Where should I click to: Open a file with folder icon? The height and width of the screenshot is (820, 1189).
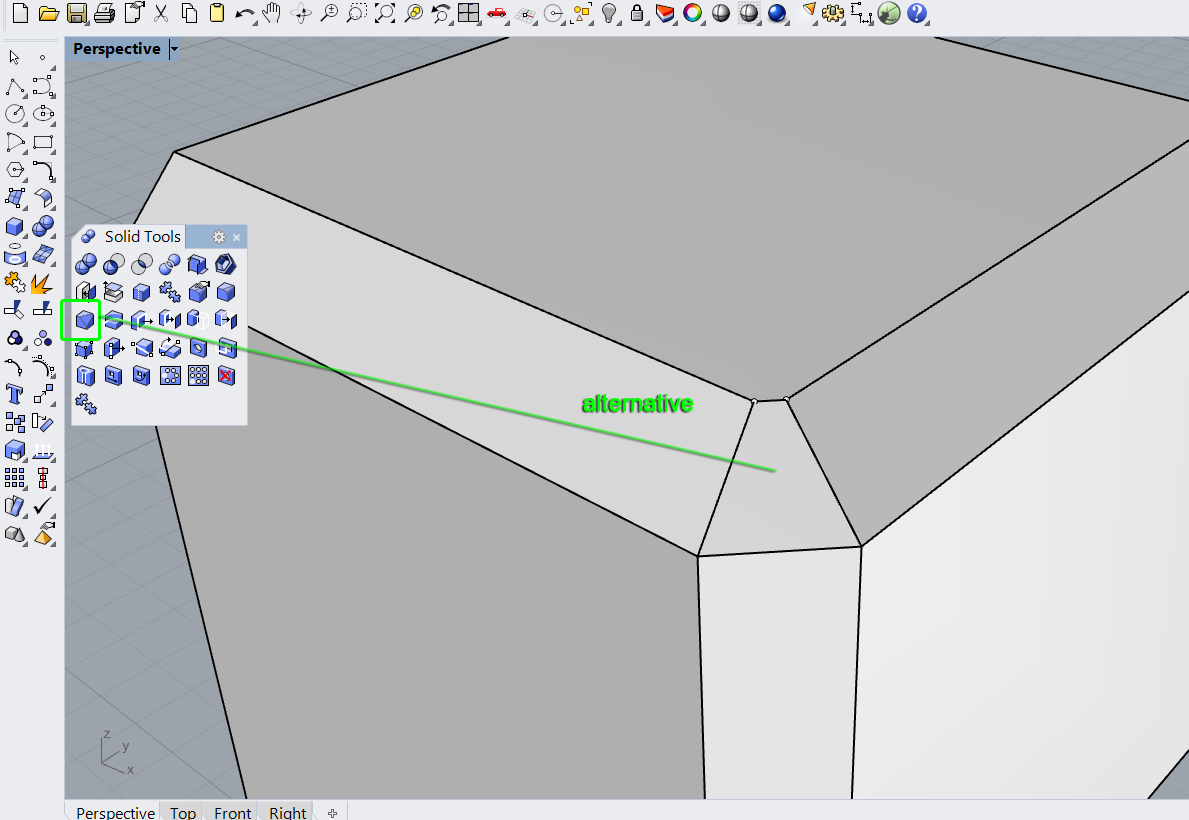click(49, 13)
